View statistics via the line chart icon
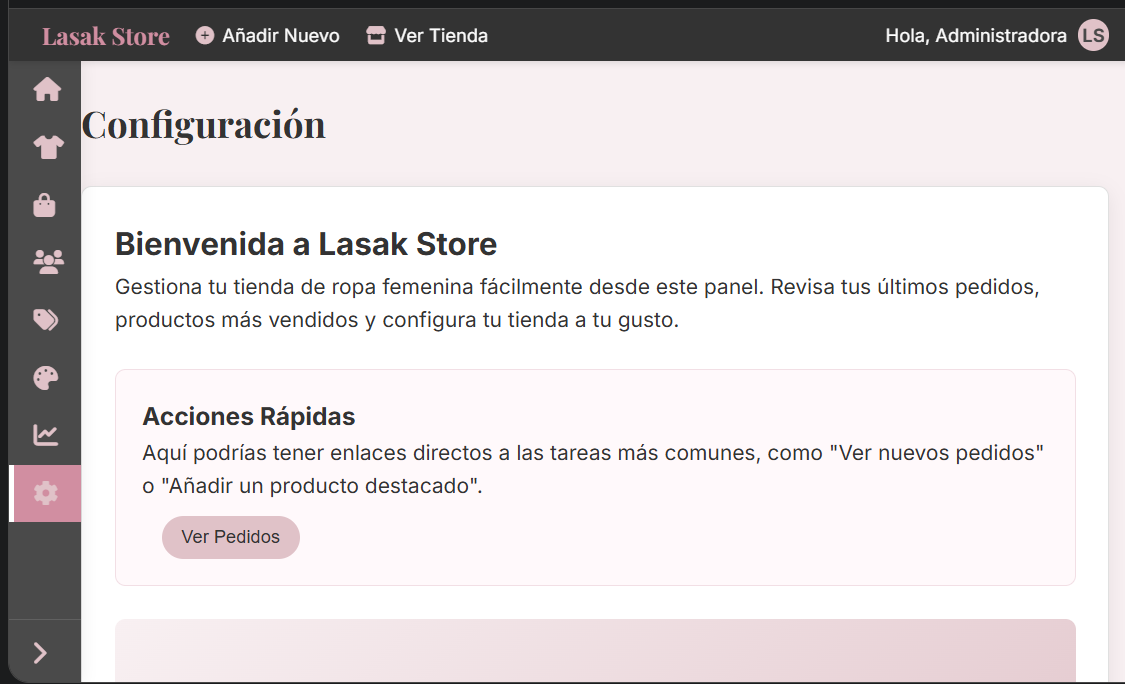Screen dimensions: 1125x684 pyautogui.click(x=46, y=435)
